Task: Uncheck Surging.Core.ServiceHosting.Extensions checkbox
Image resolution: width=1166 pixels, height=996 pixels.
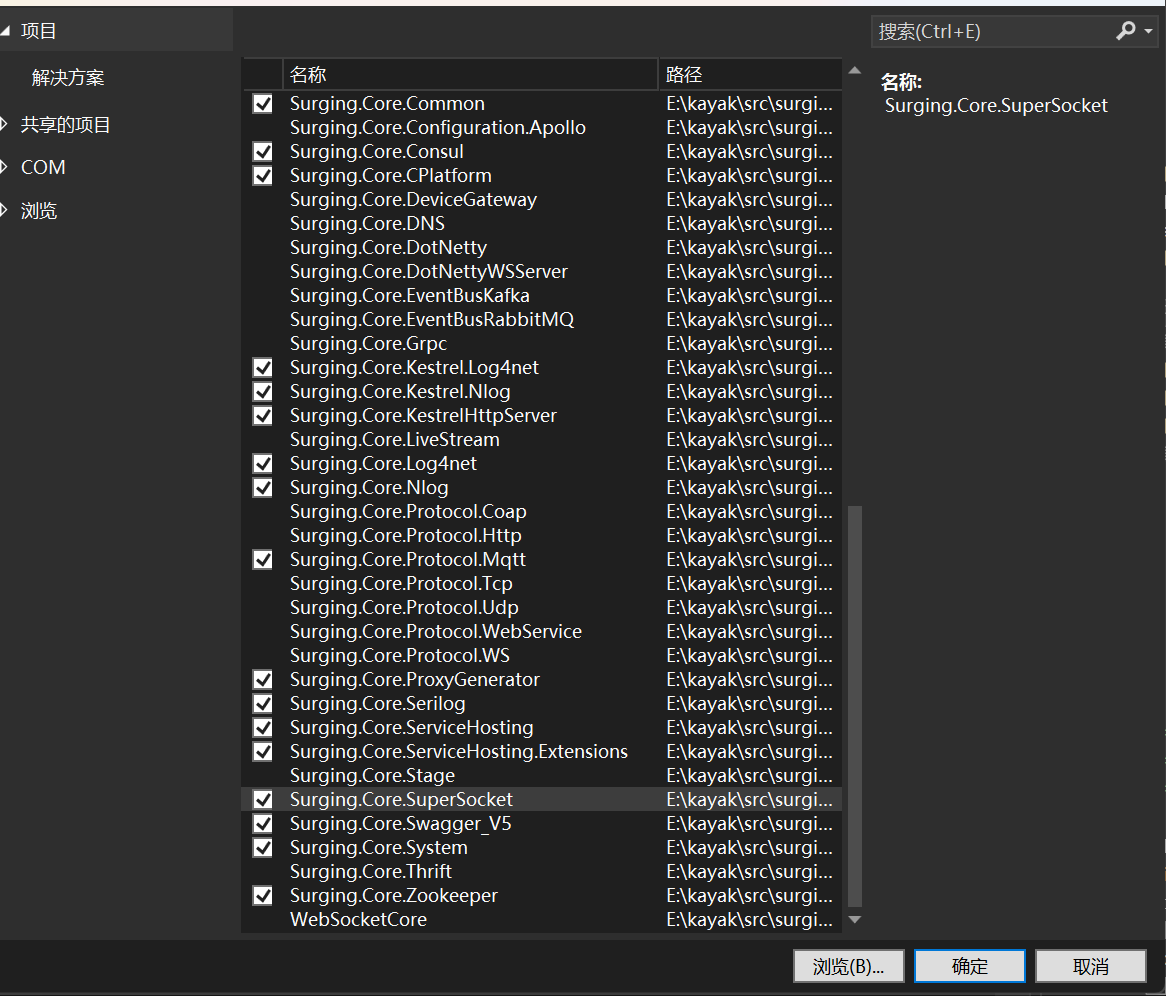Action: point(262,751)
